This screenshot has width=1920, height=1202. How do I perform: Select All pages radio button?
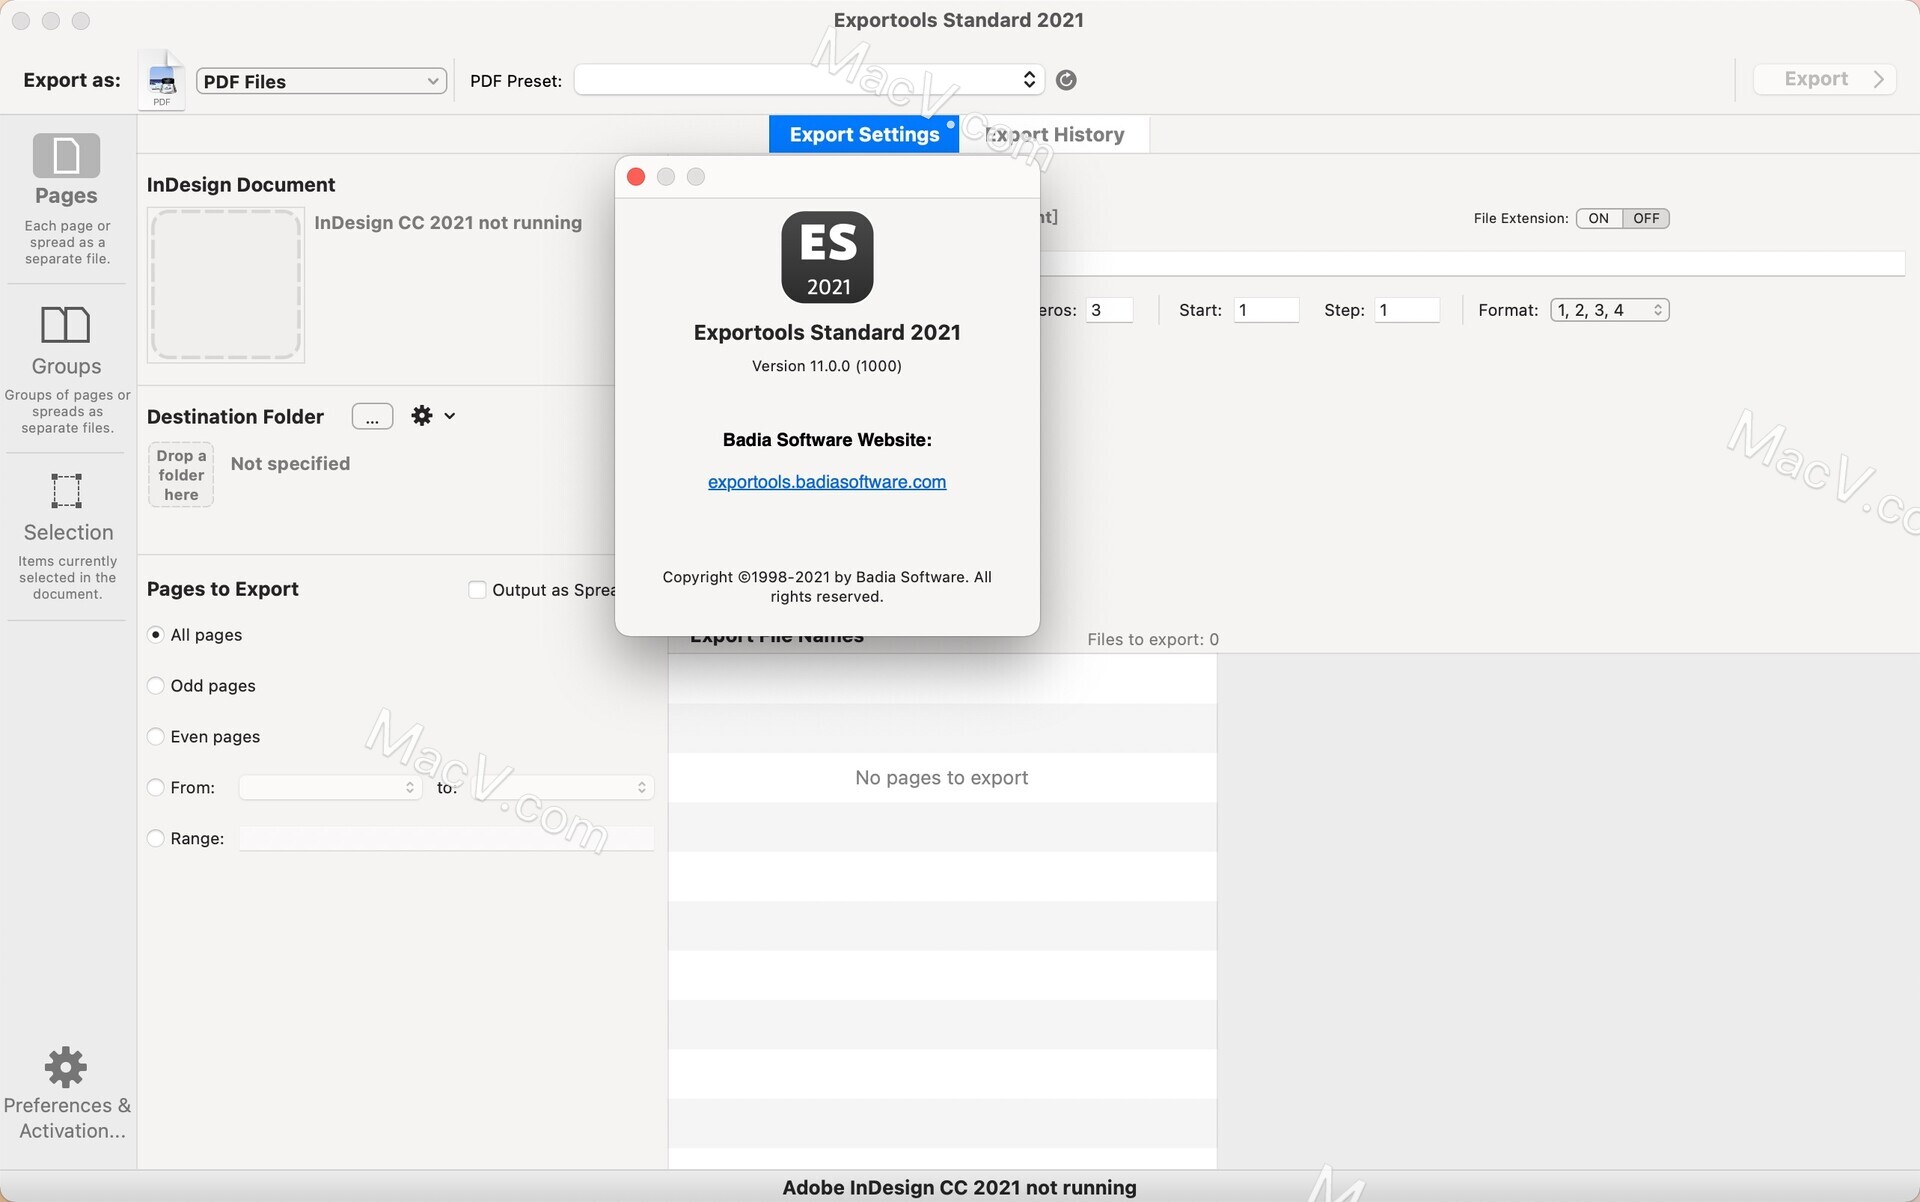[x=156, y=635]
